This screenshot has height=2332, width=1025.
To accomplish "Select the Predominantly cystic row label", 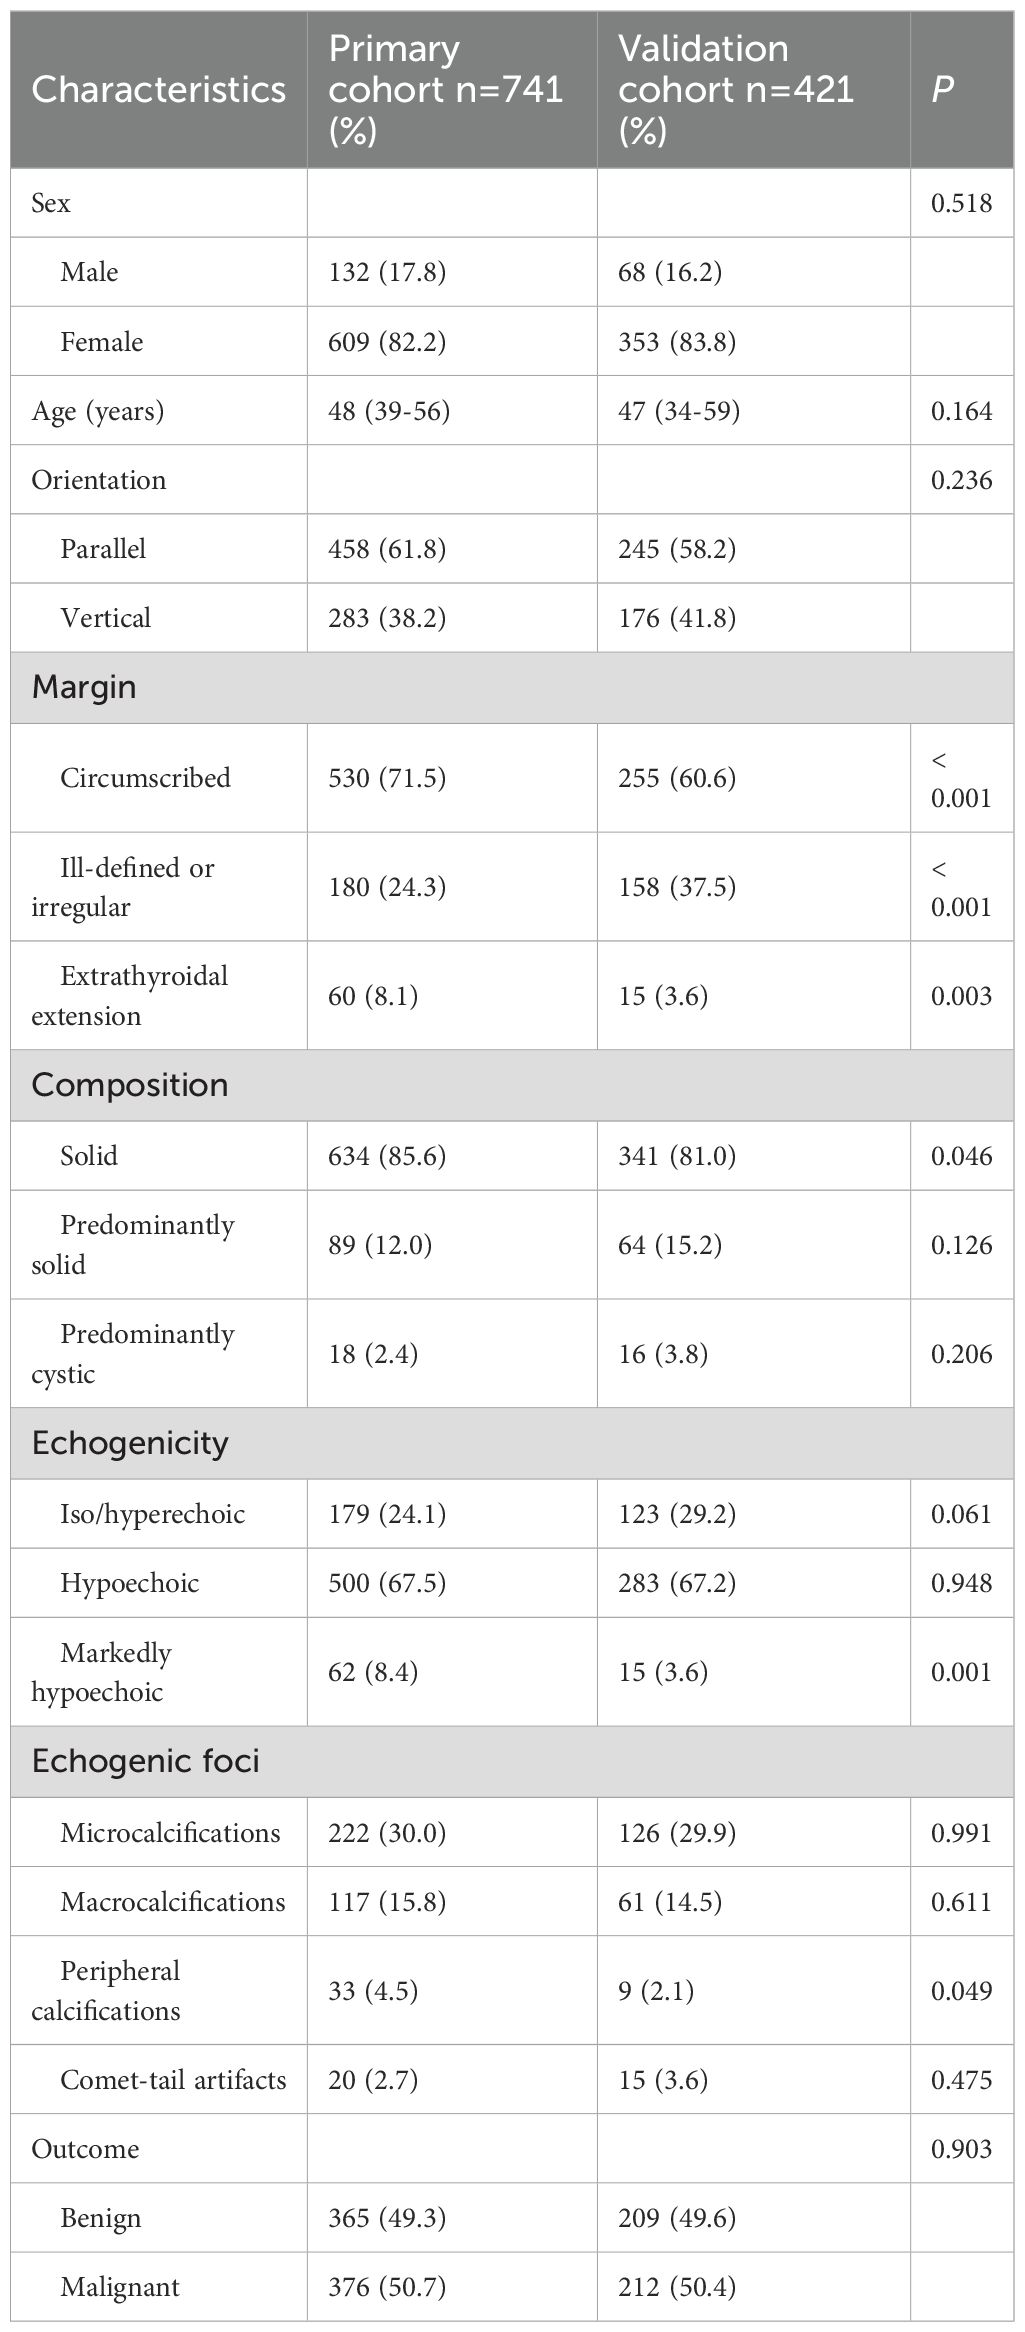I will (133, 1354).
